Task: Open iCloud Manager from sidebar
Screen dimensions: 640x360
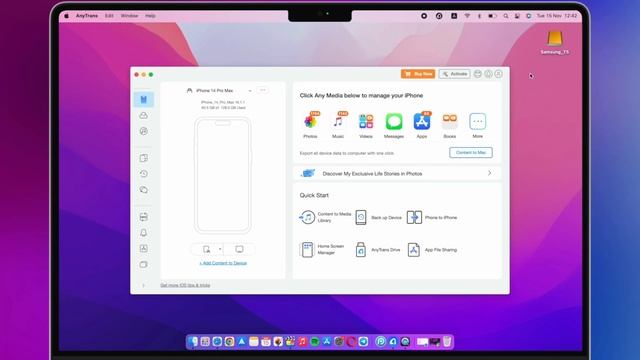Action: coord(144,116)
